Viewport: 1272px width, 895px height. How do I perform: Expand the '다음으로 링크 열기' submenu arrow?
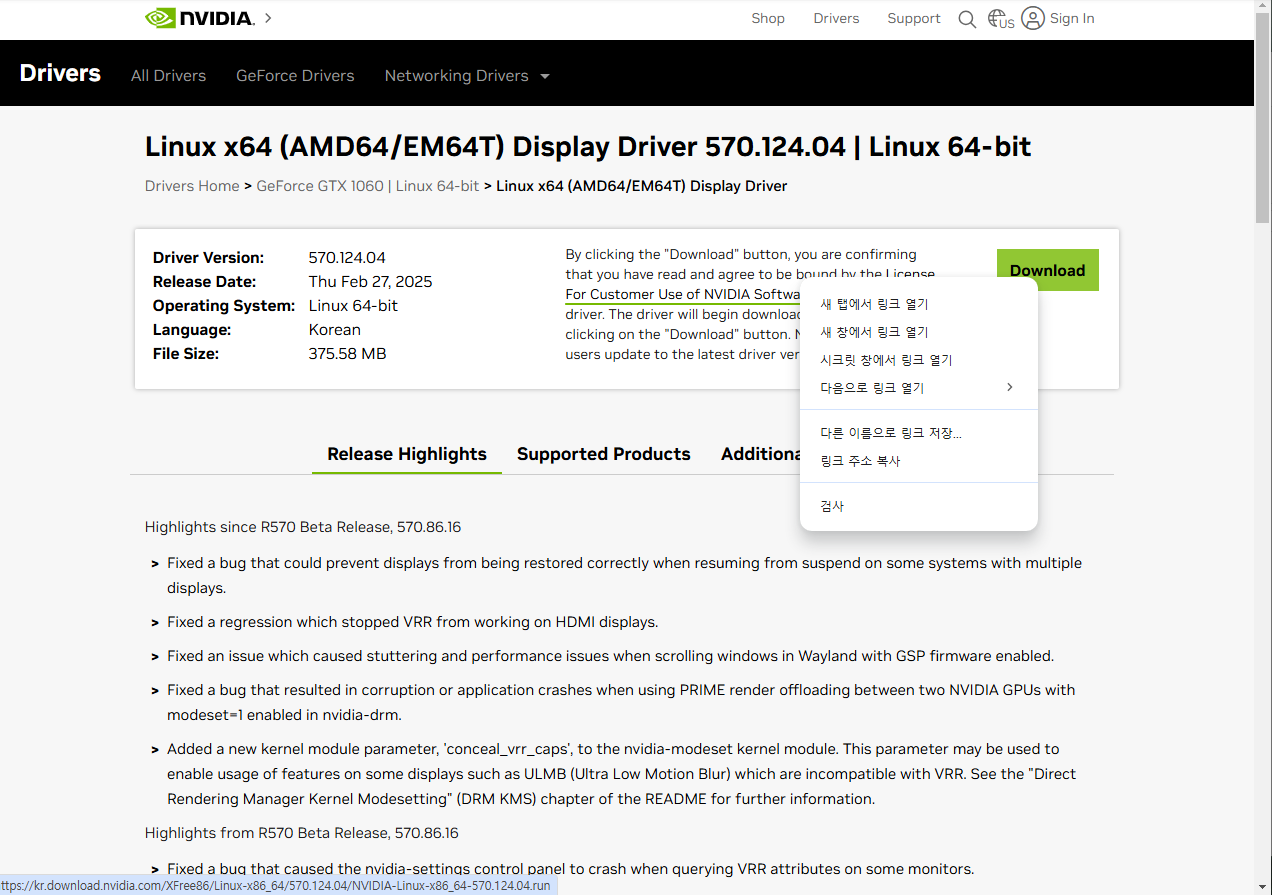click(1010, 387)
